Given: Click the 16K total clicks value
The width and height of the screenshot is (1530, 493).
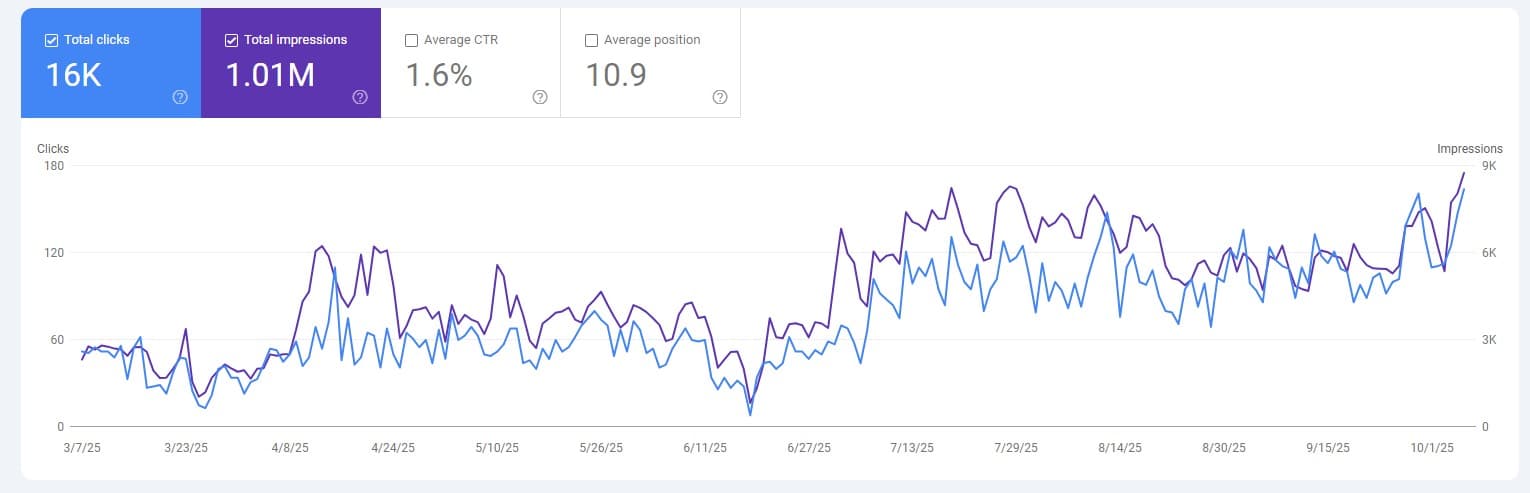Looking at the screenshot, I should click(74, 75).
